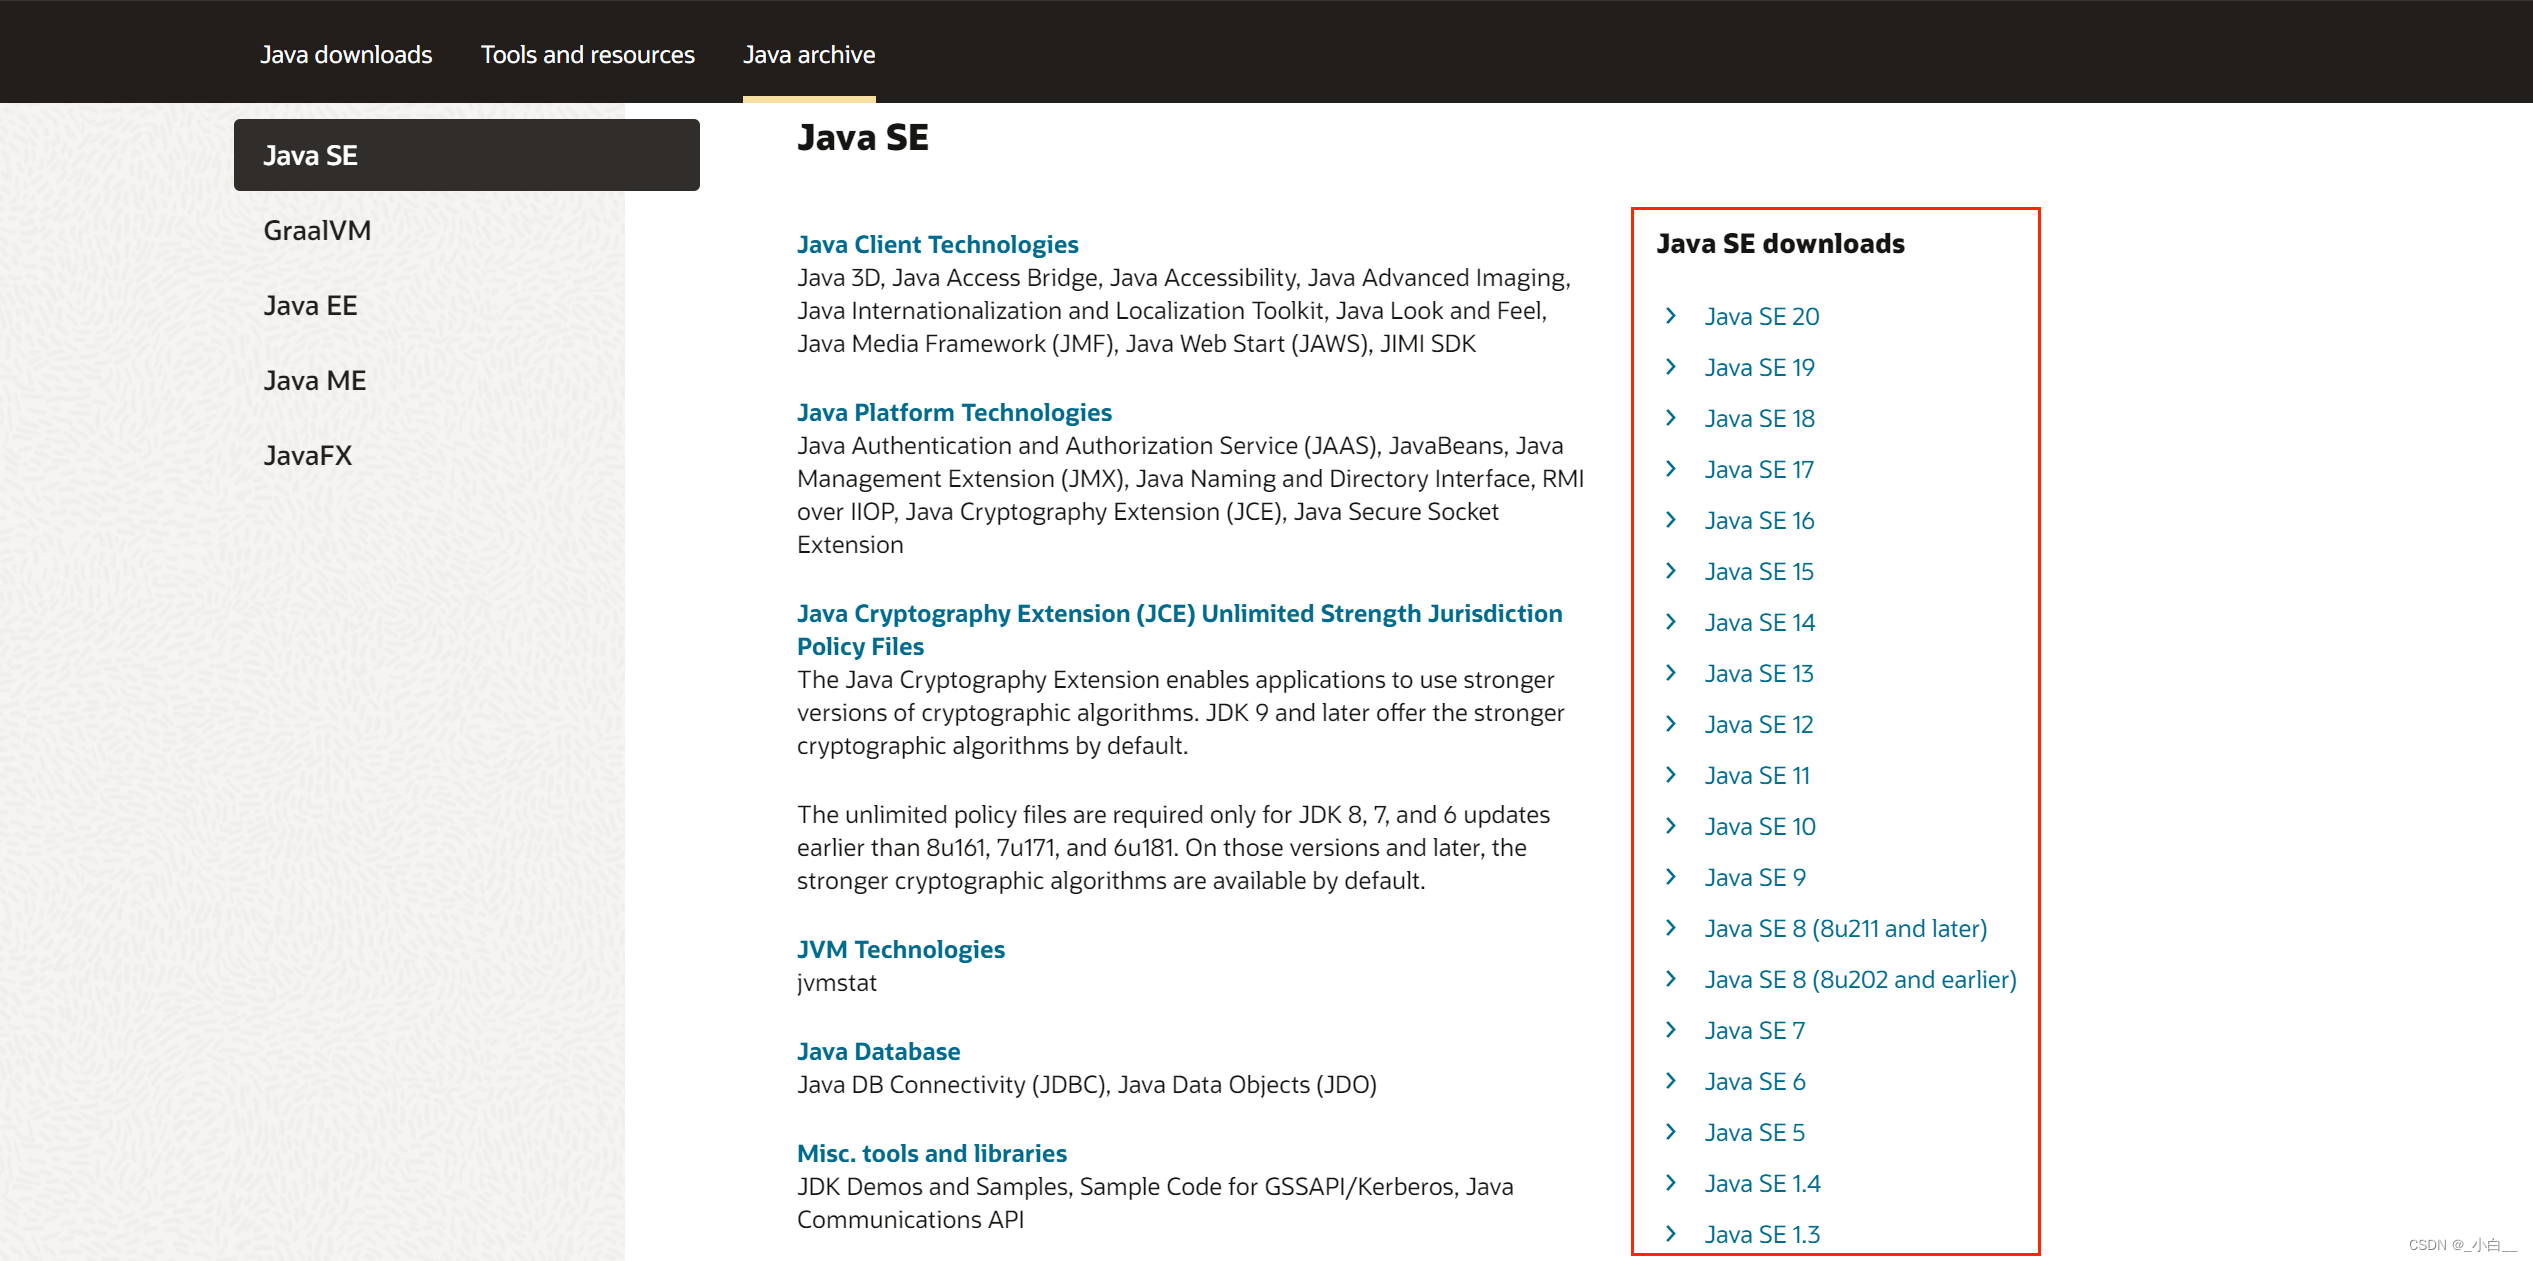The height and width of the screenshot is (1261, 2533).
Task: Open the Java downloads tab
Action: [x=346, y=55]
